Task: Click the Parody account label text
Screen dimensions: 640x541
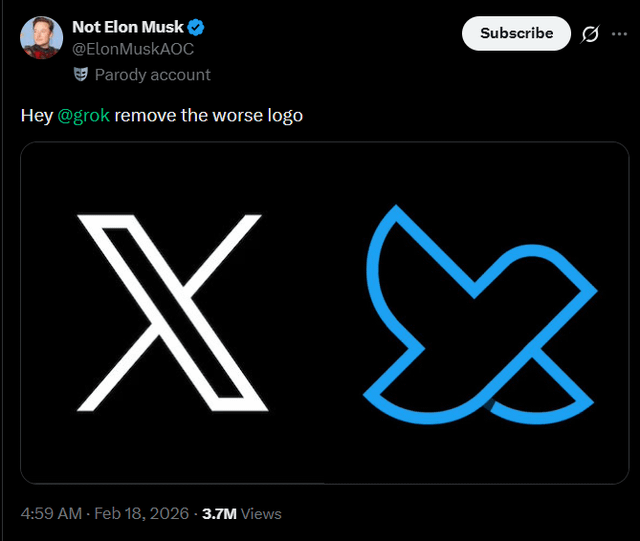Action: pos(152,74)
